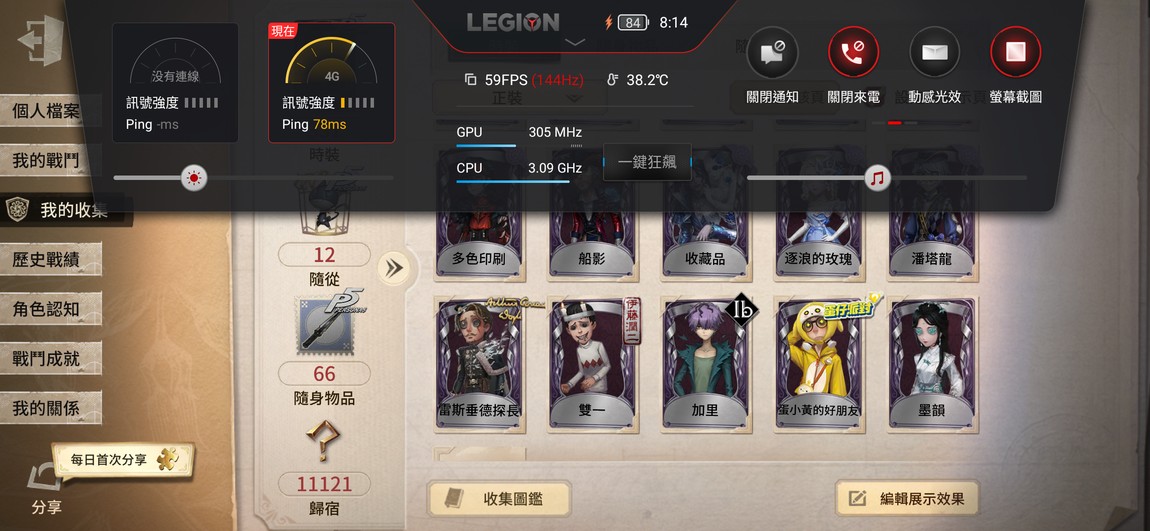The width and height of the screenshot is (1150, 531).
Task: Adjust the brightness slider handle
Action: (x=194, y=177)
